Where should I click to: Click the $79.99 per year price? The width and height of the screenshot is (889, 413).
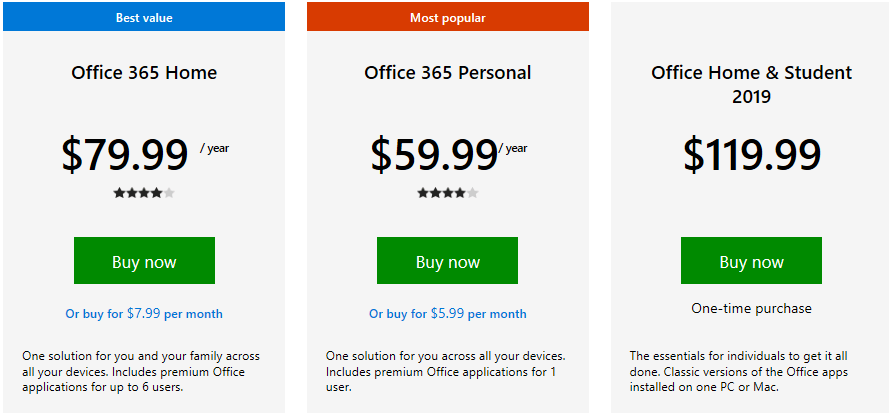(x=145, y=154)
